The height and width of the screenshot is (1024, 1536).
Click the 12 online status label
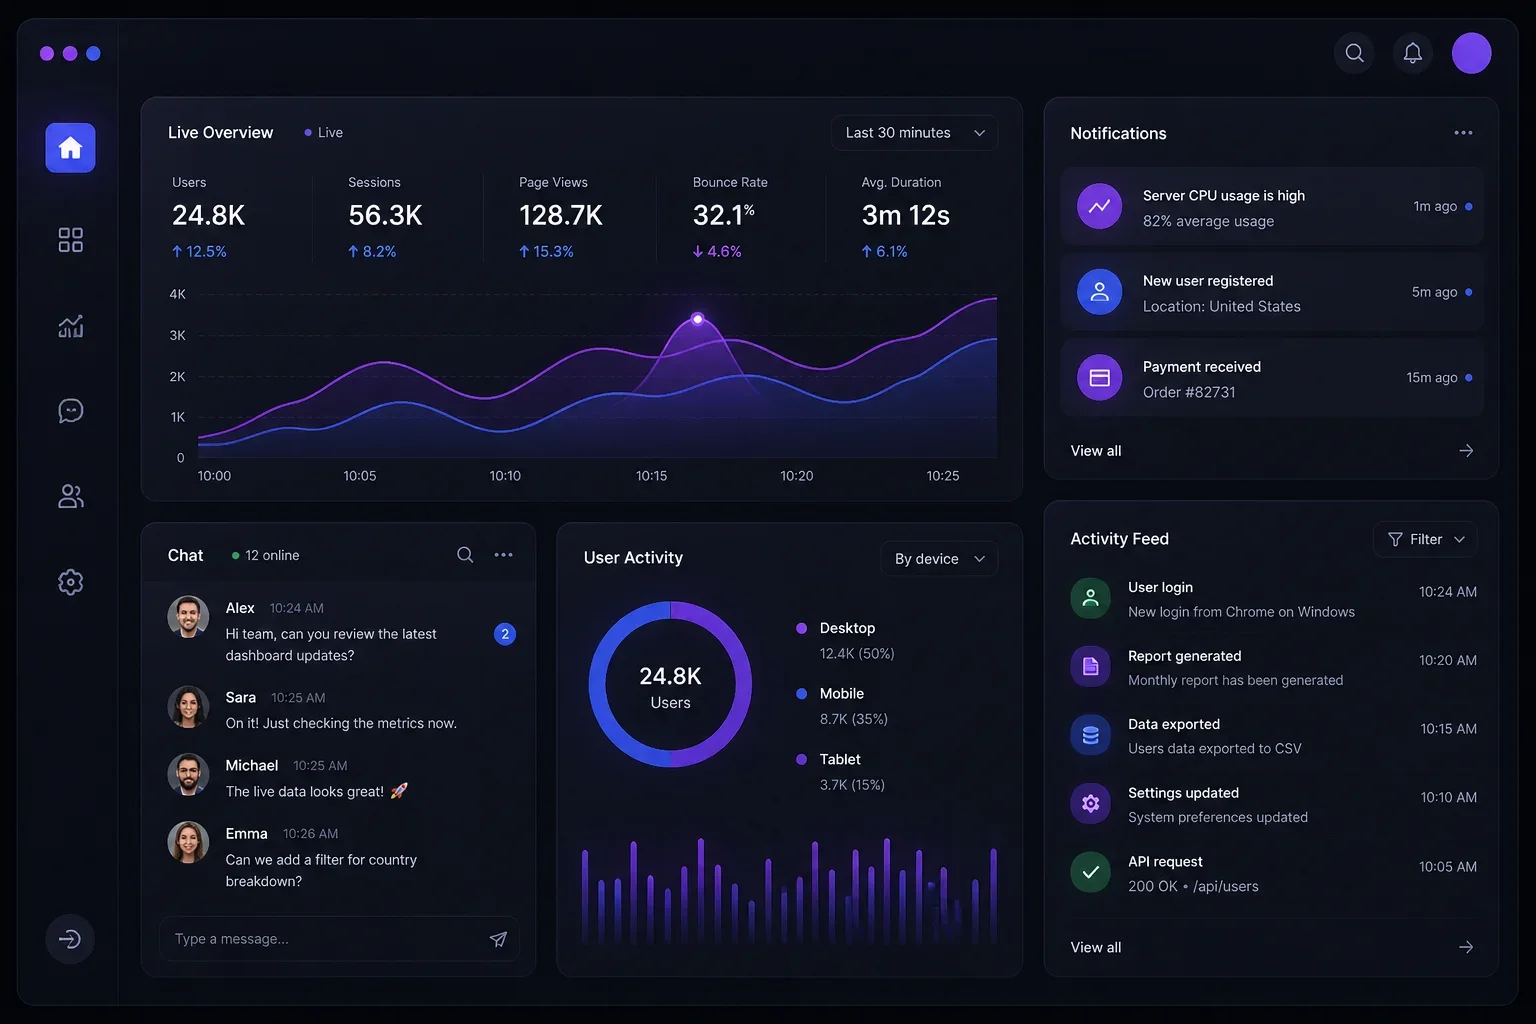pos(265,555)
